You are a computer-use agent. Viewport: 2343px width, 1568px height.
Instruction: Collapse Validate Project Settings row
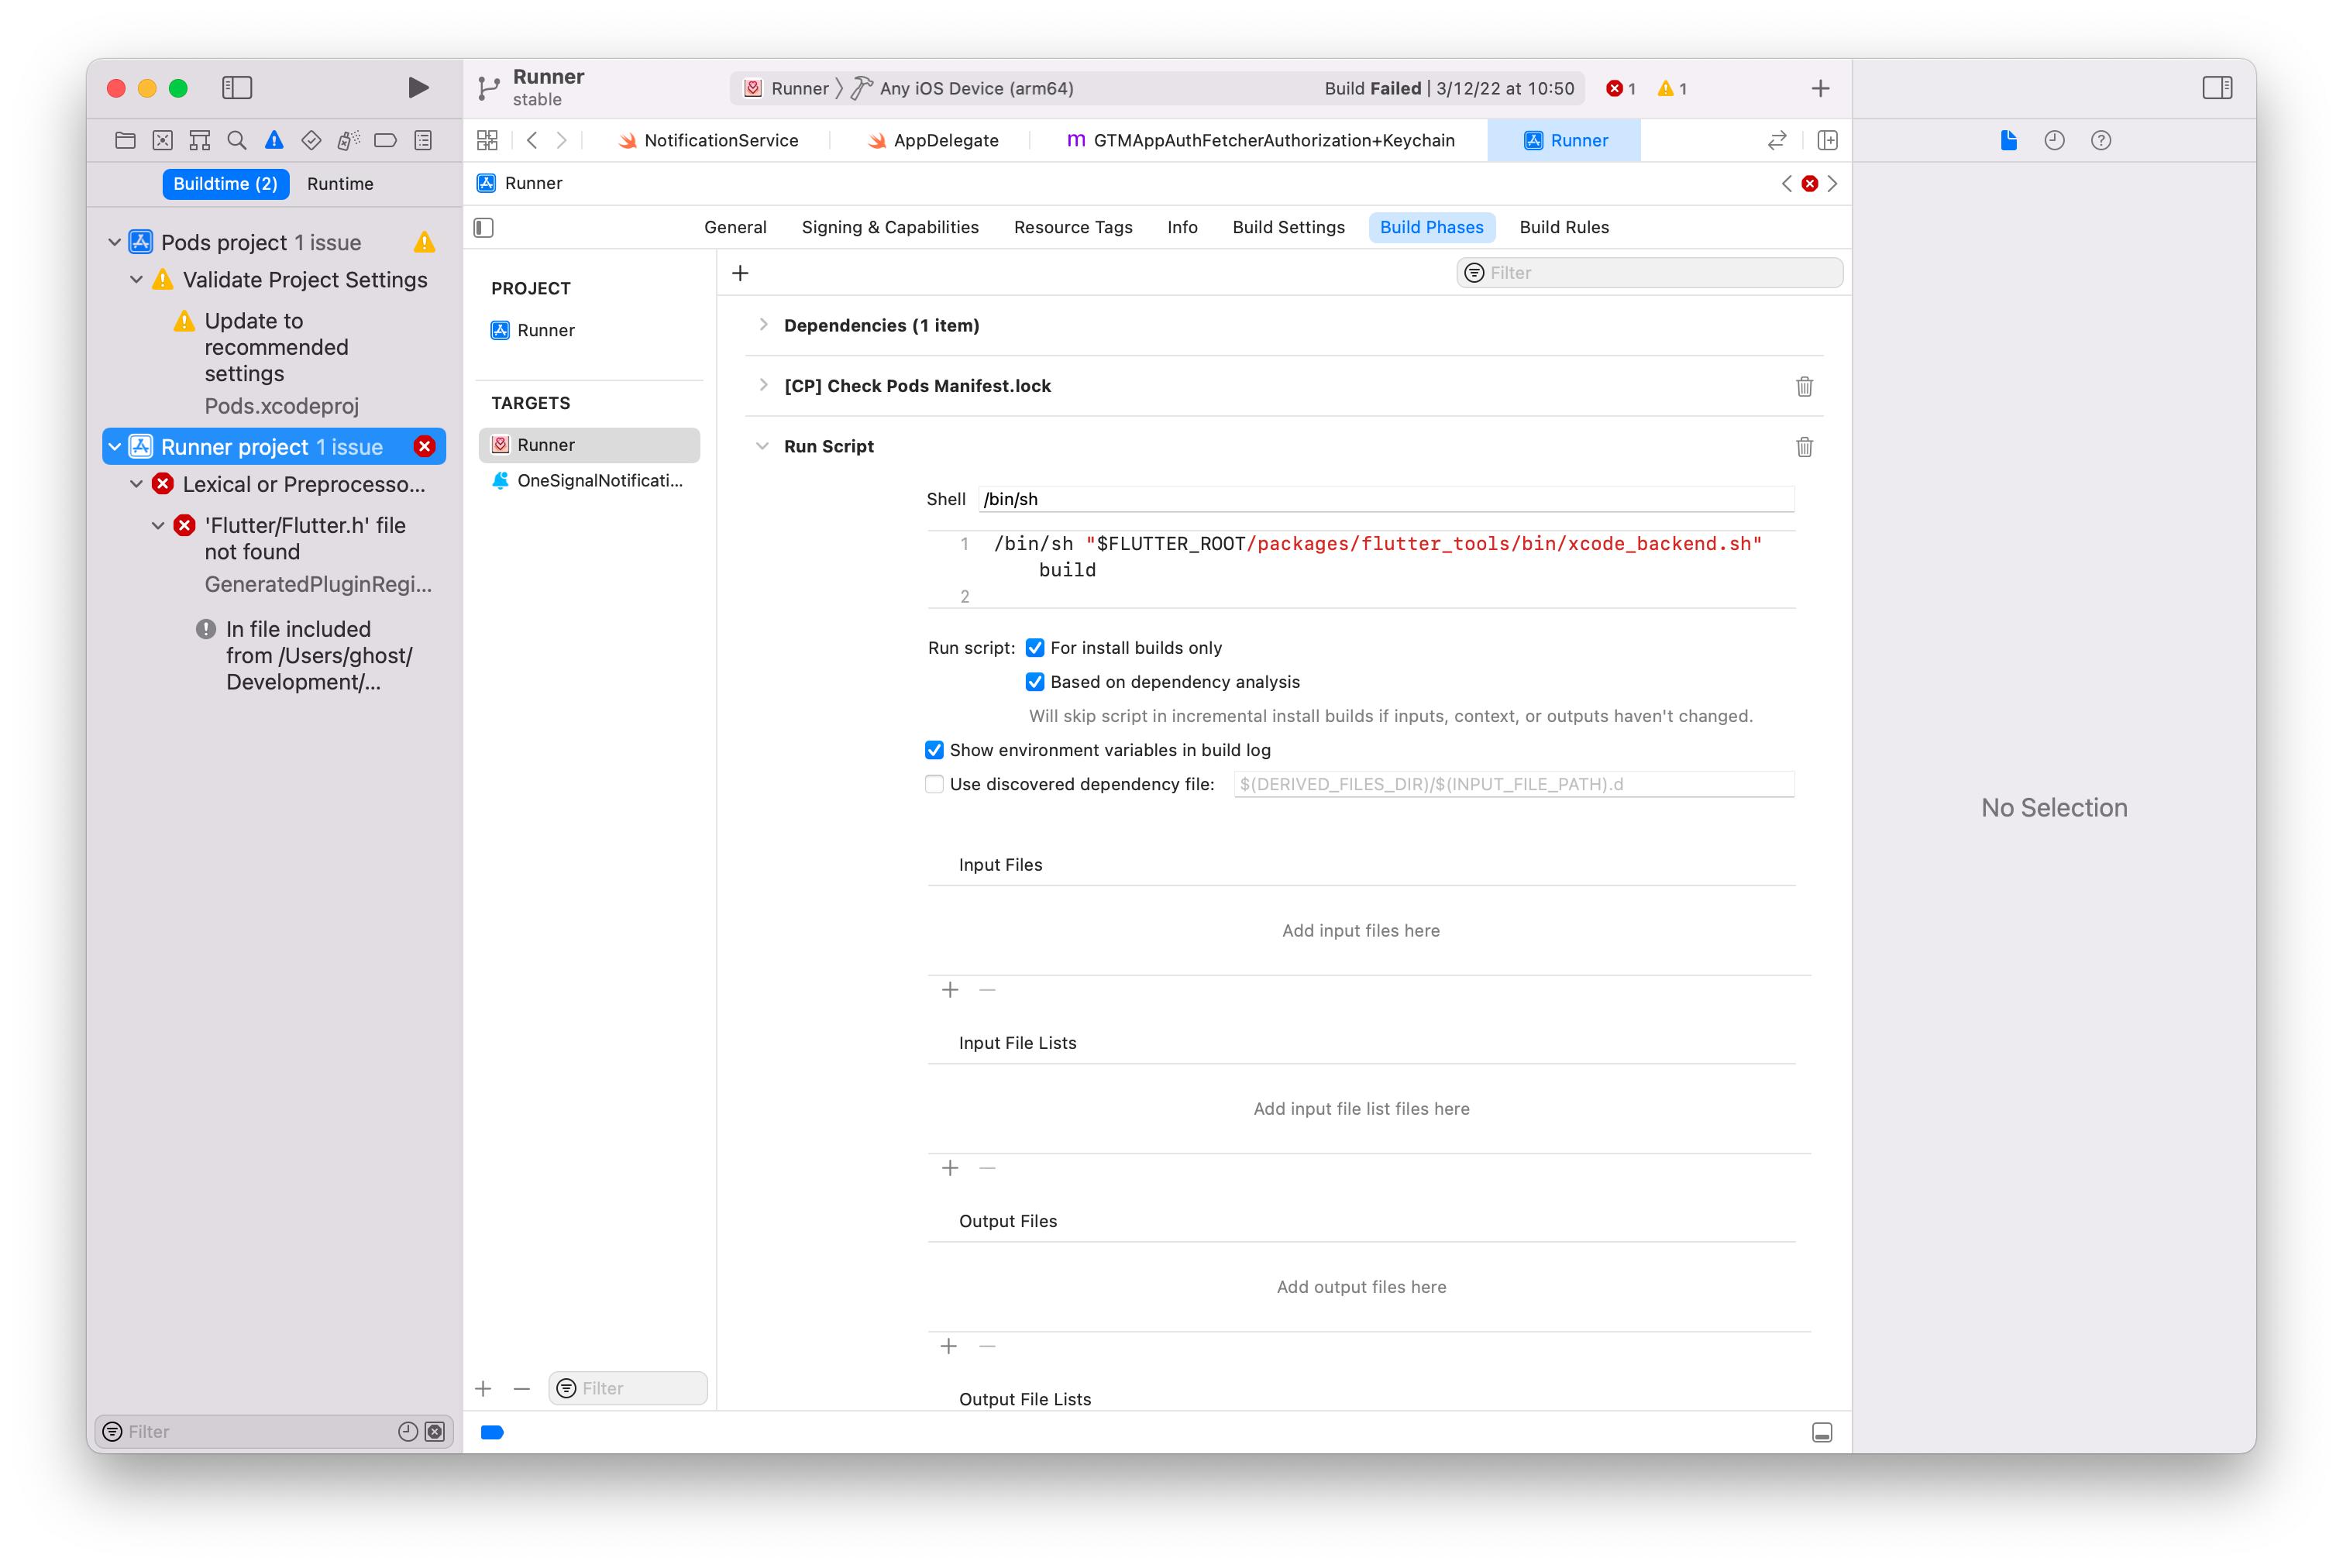point(136,279)
